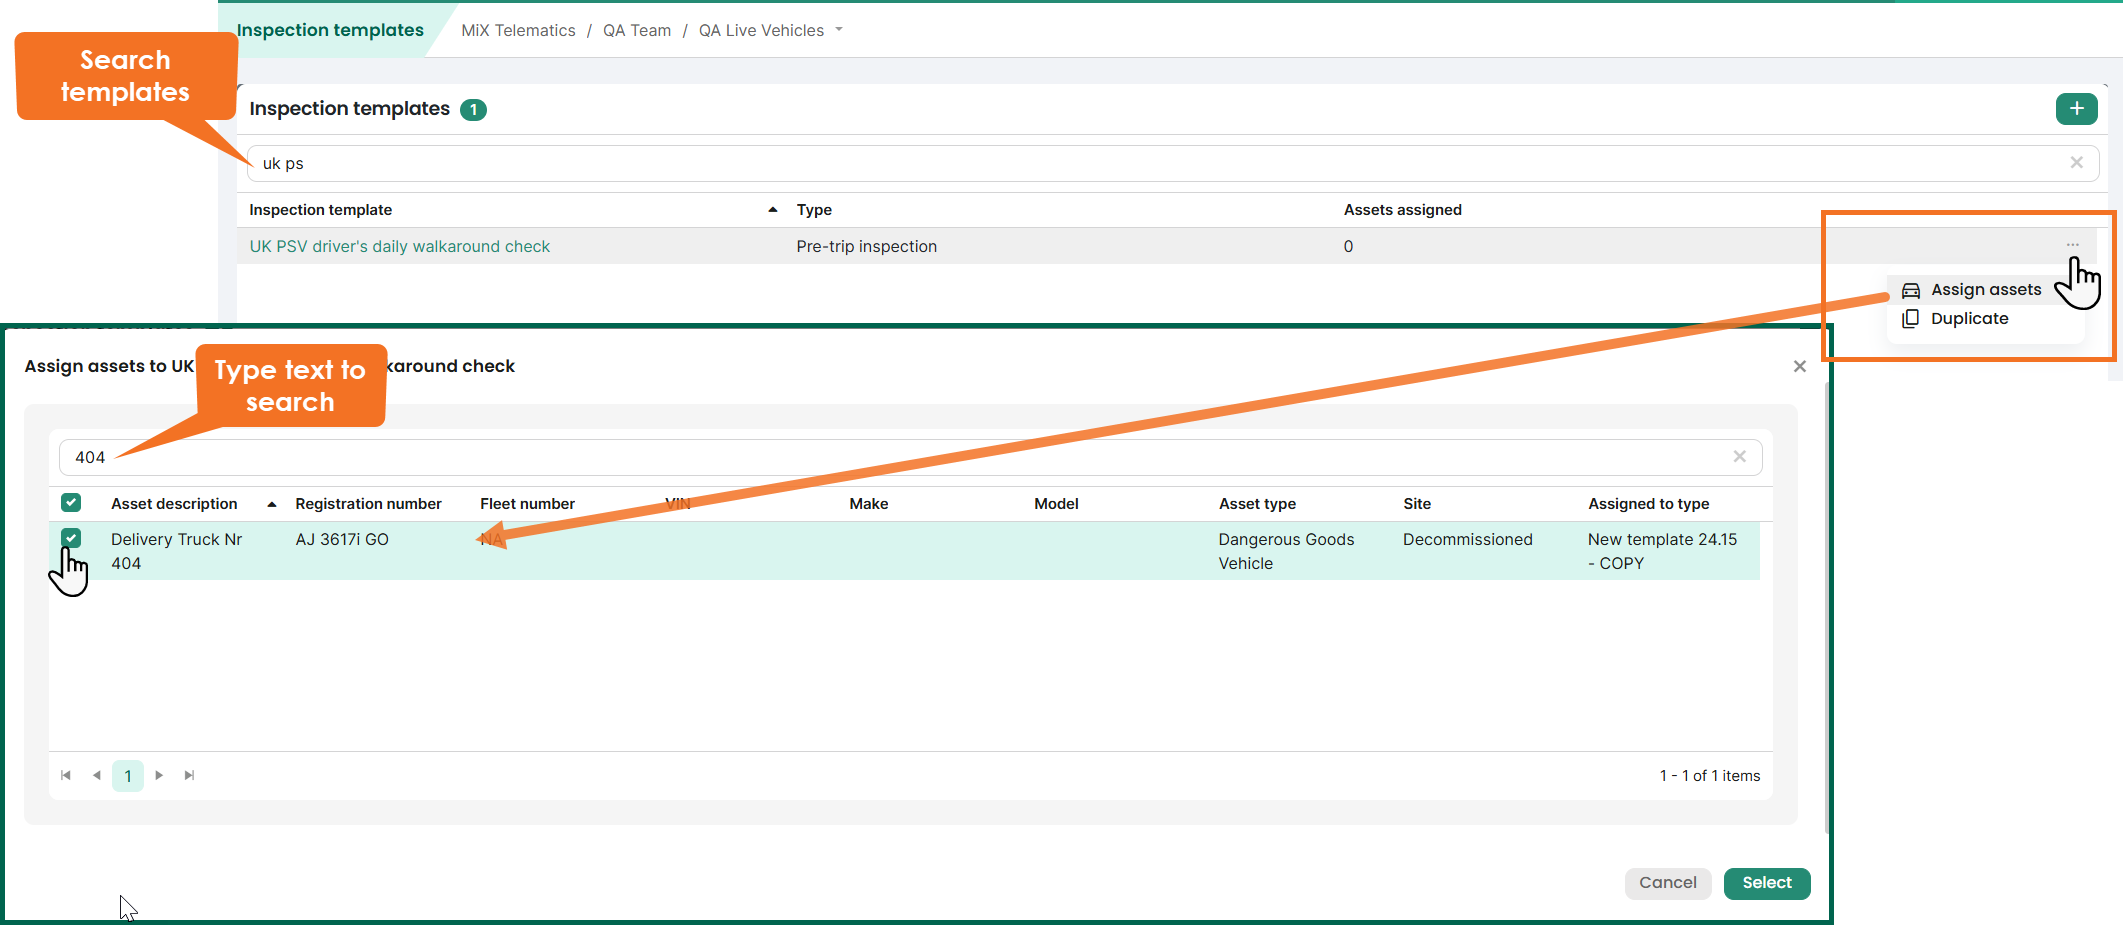Click '1 - 1 of 1 items' pager label
Image resolution: width=2123 pixels, height=925 pixels.
pos(1709,776)
